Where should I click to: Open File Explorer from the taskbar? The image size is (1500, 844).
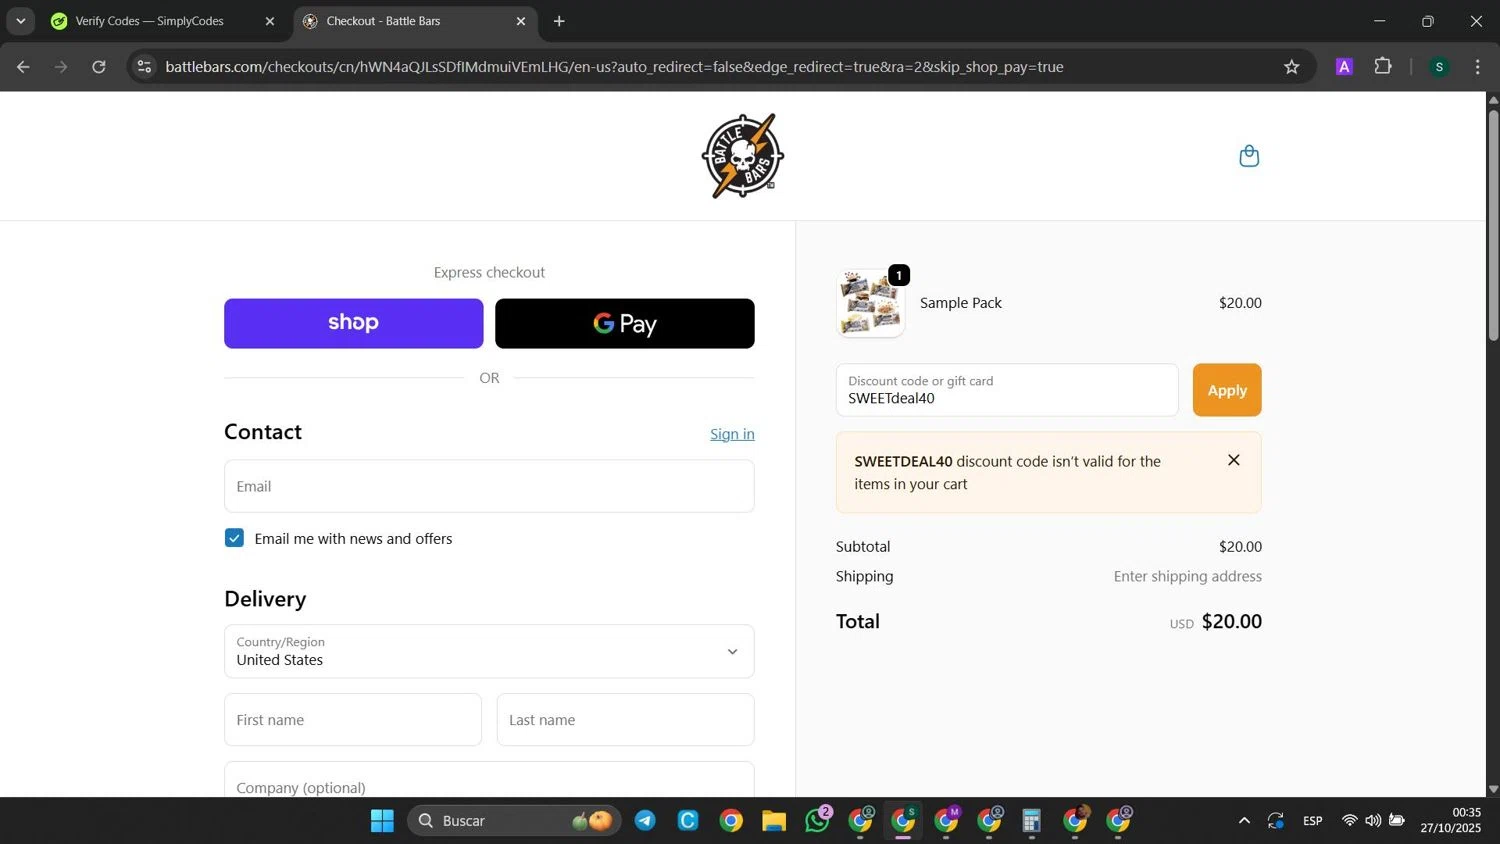774,821
